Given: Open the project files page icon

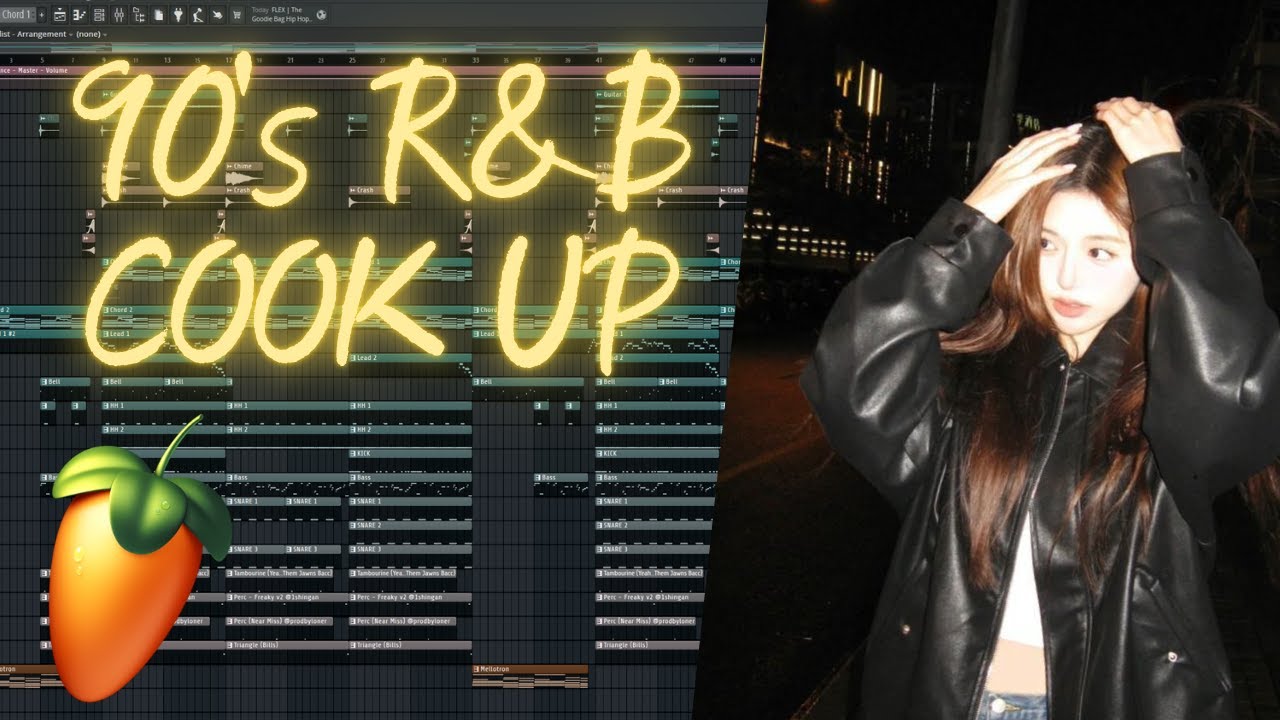Looking at the screenshot, I should [x=159, y=15].
